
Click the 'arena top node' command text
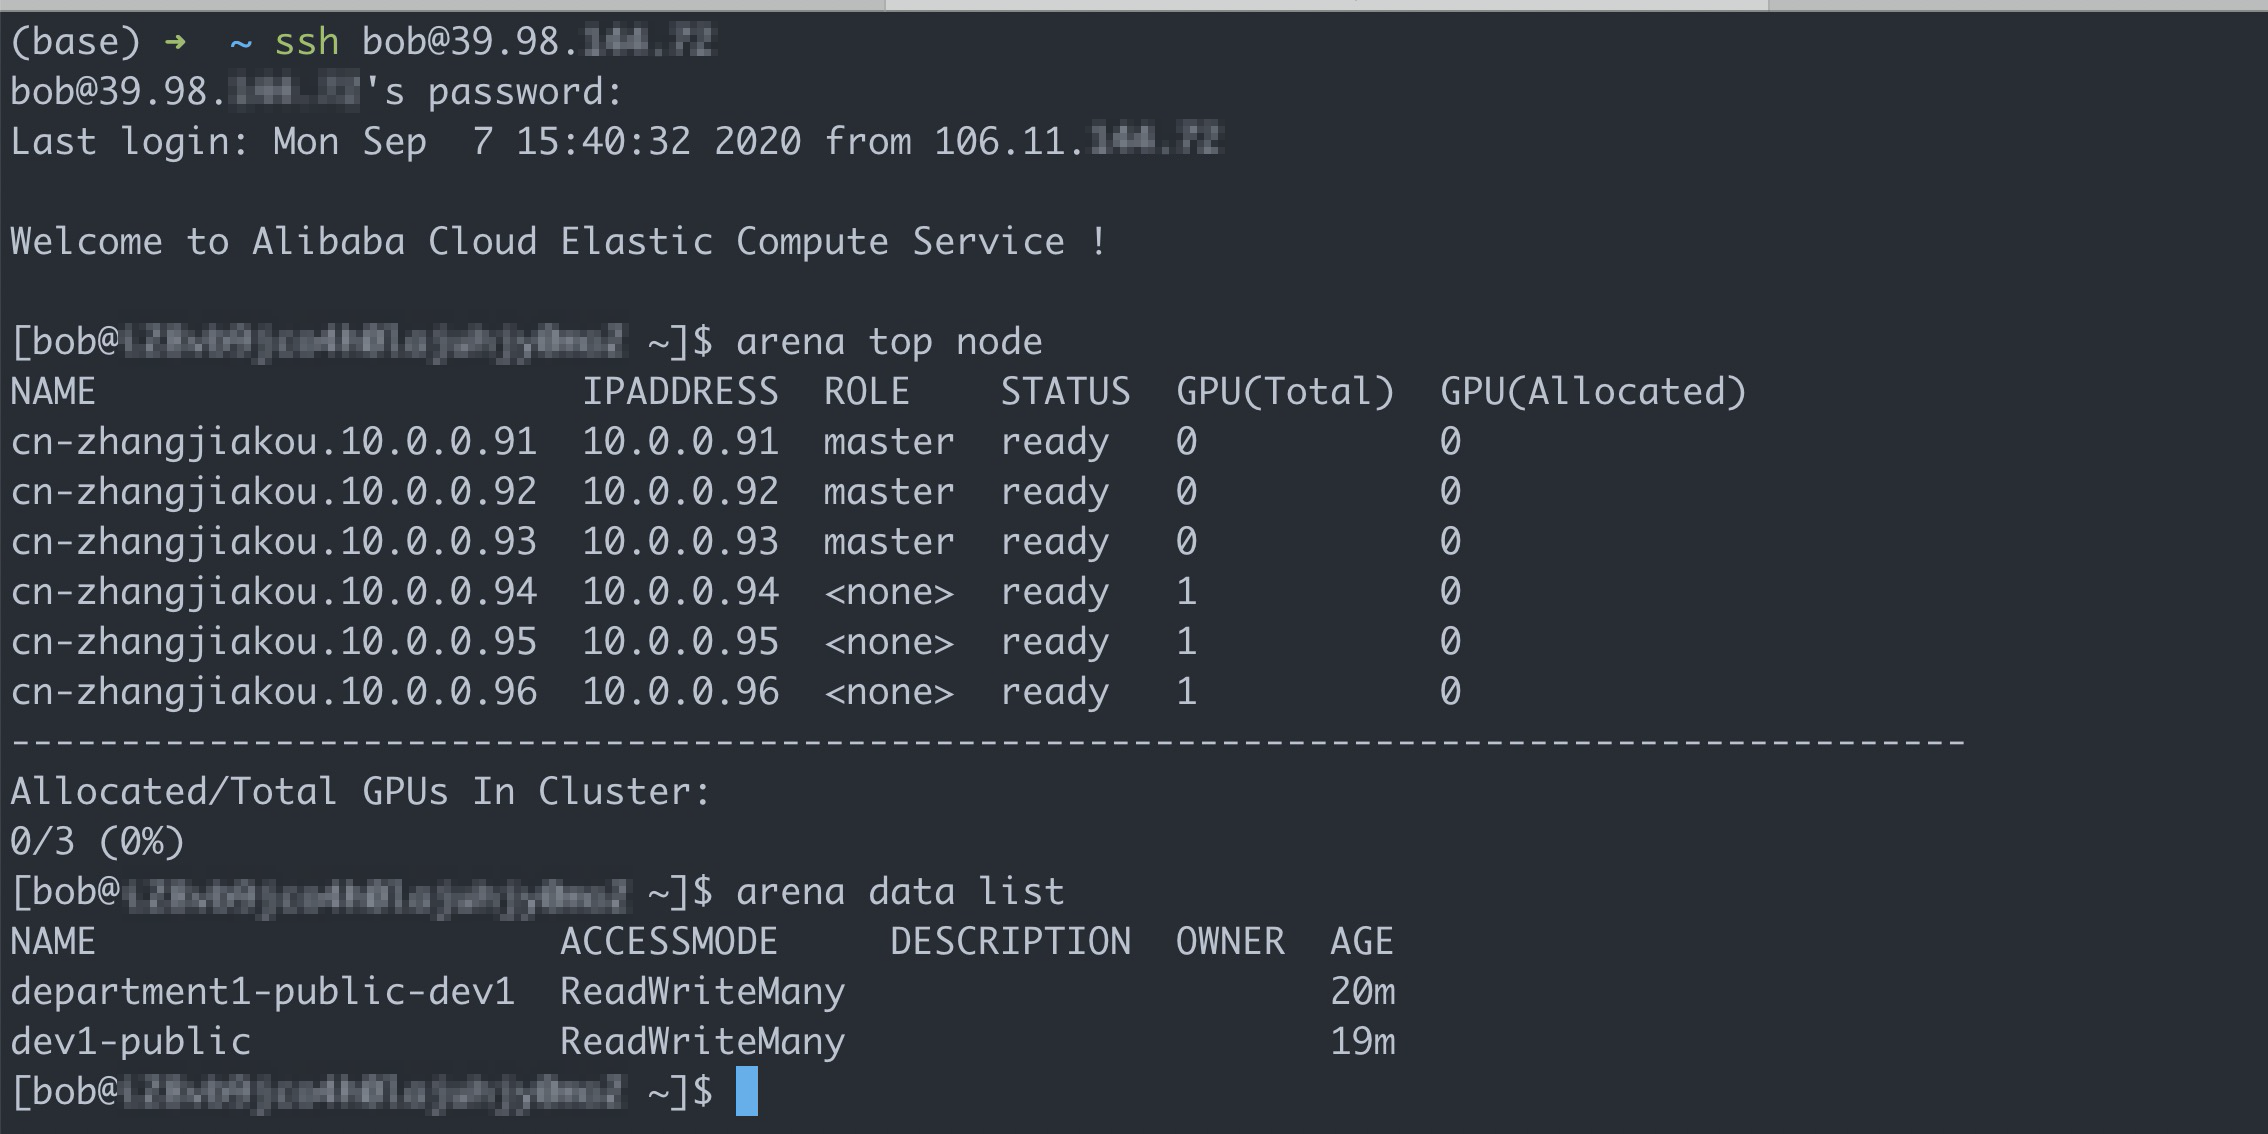(888, 342)
